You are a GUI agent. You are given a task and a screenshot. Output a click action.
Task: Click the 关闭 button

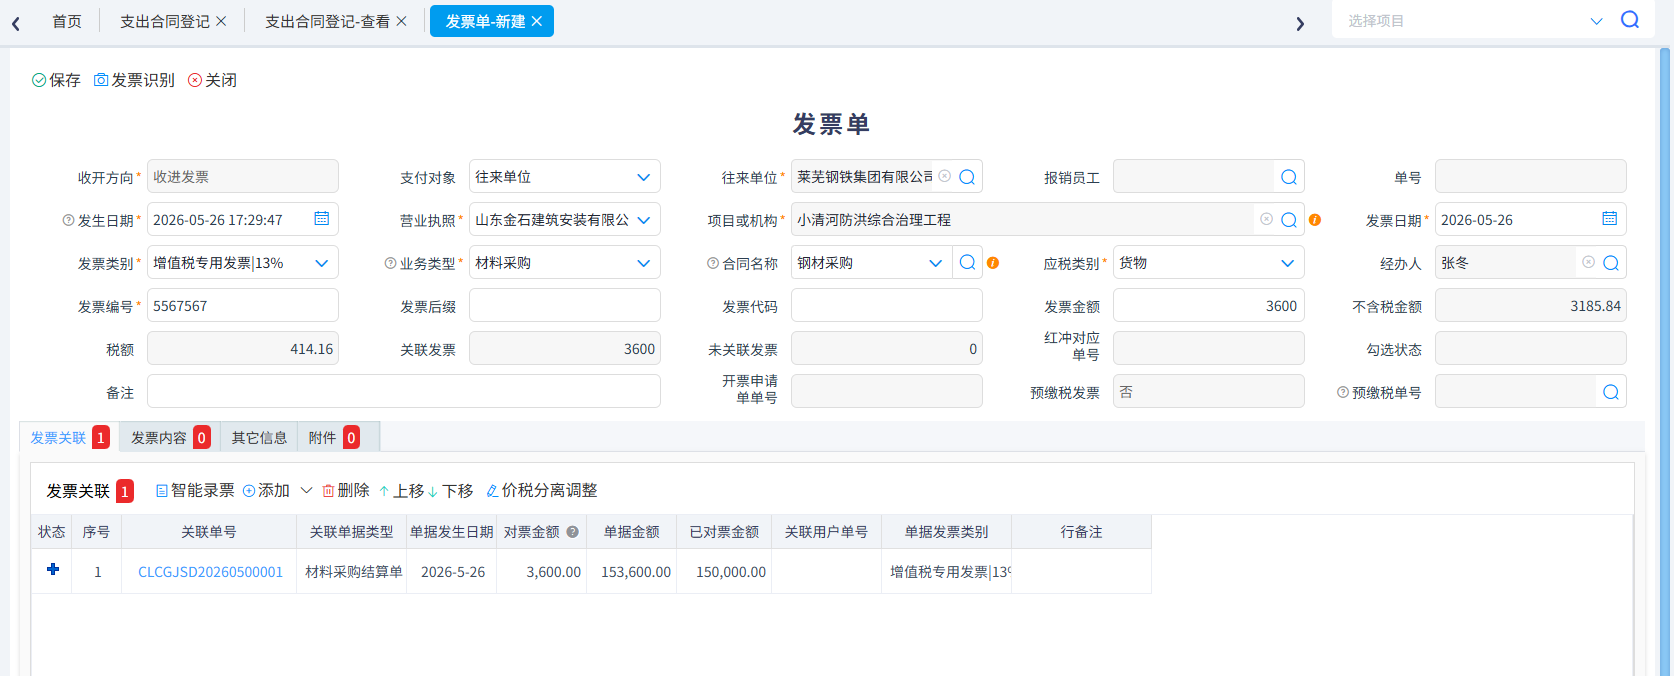pos(212,80)
